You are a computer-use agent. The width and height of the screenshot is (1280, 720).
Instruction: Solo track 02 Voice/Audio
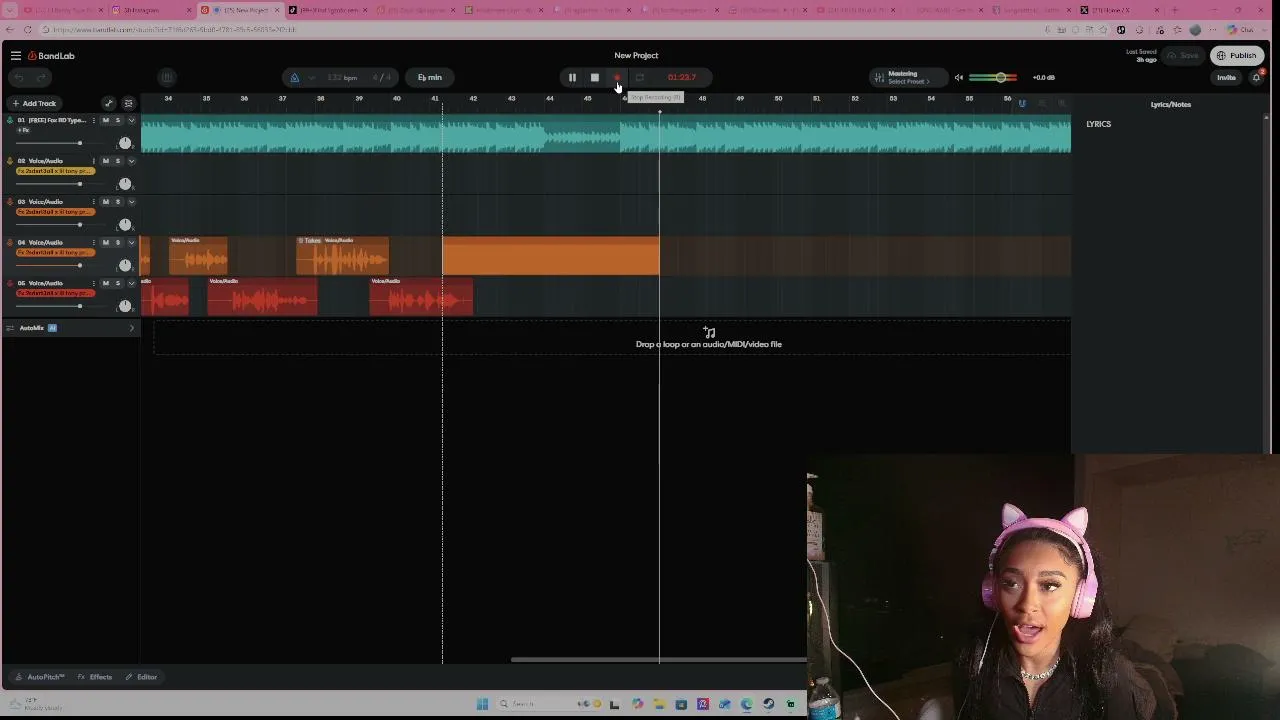tap(117, 161)
